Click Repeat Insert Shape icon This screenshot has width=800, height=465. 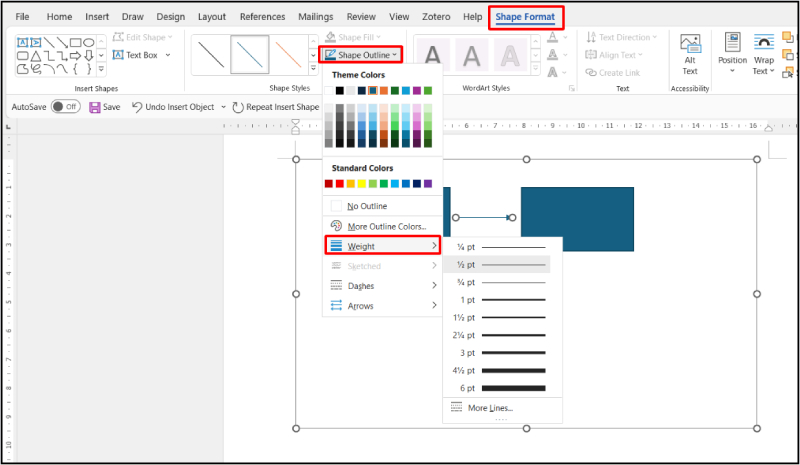tap(238, 107)
